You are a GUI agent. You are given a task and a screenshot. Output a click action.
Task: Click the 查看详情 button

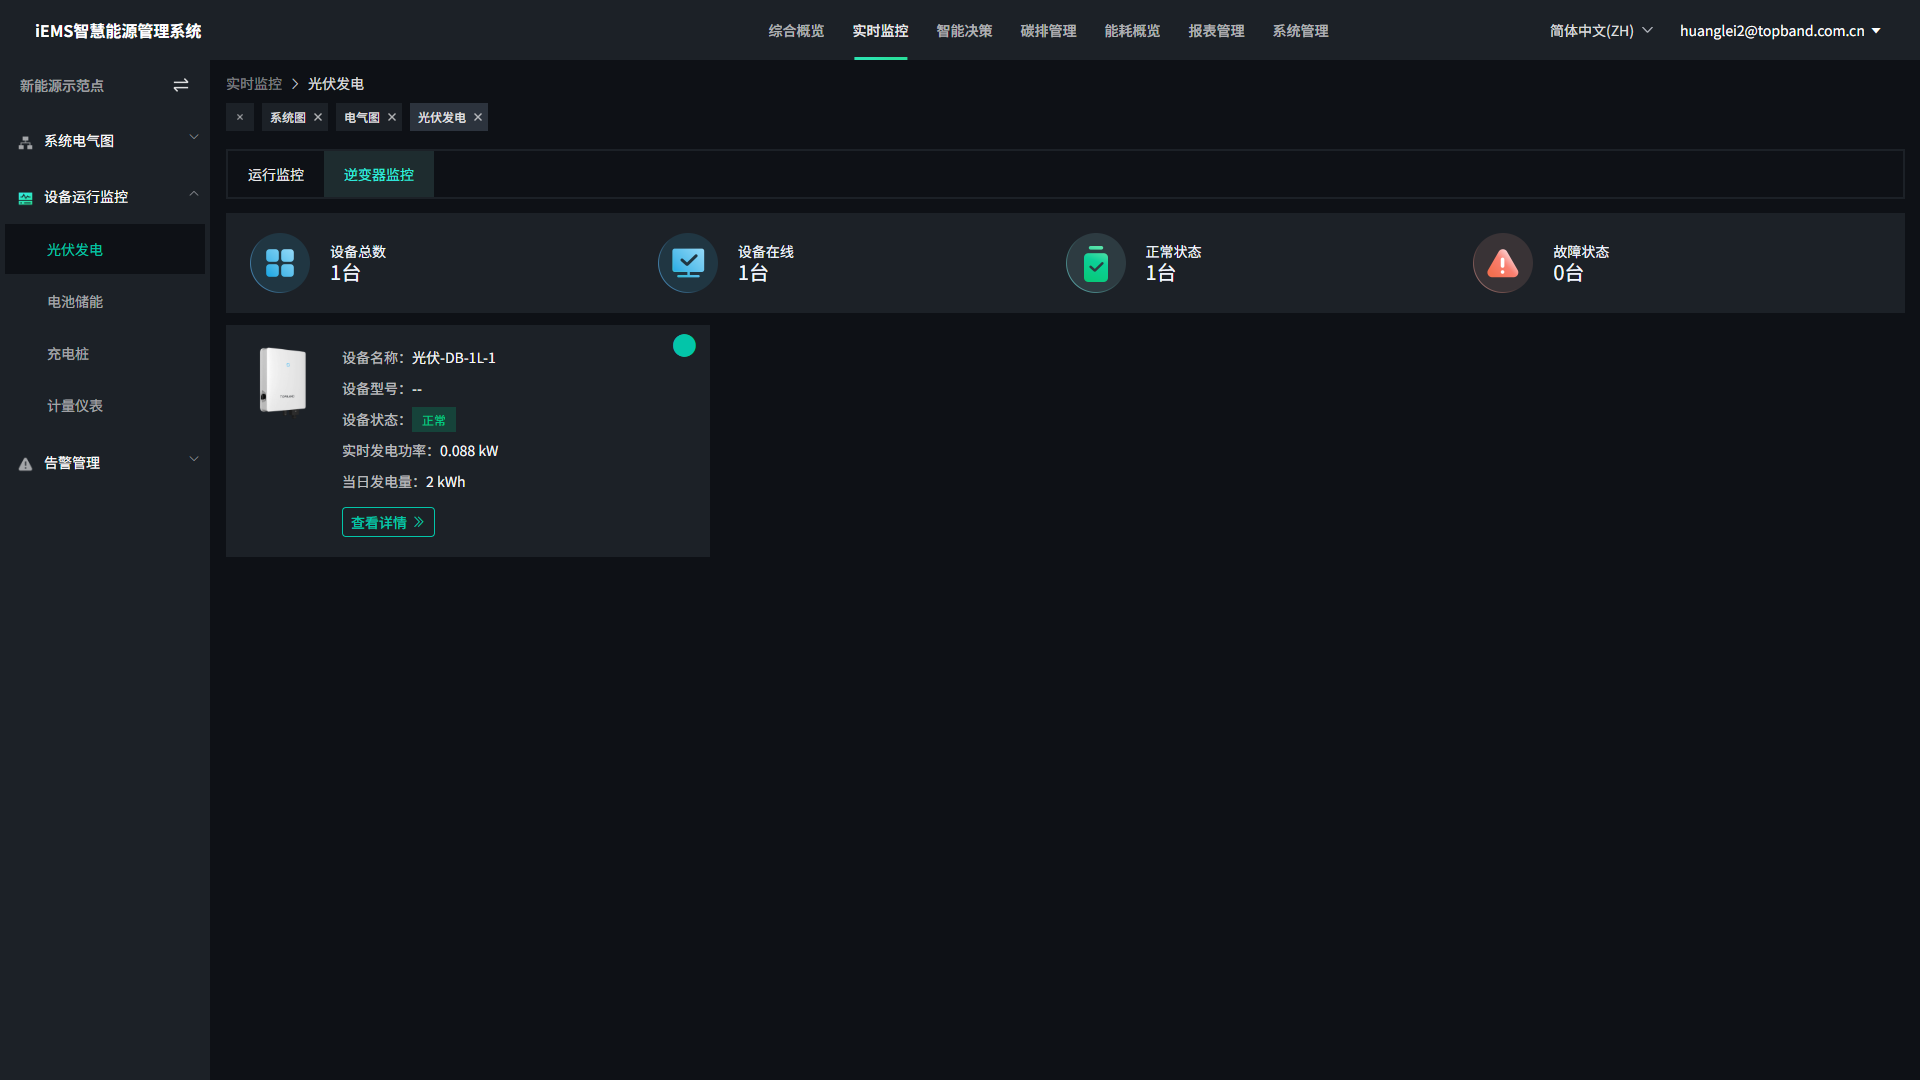[x=388, y=523]
